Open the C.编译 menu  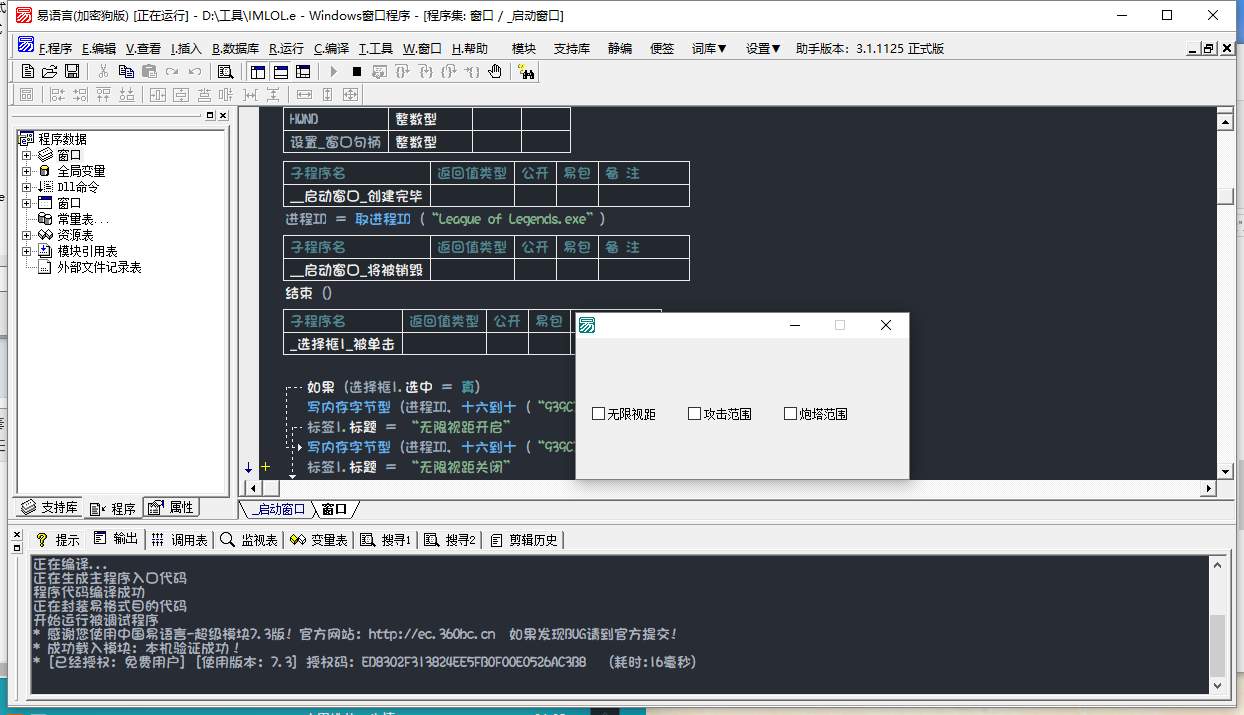click(331, 48)
